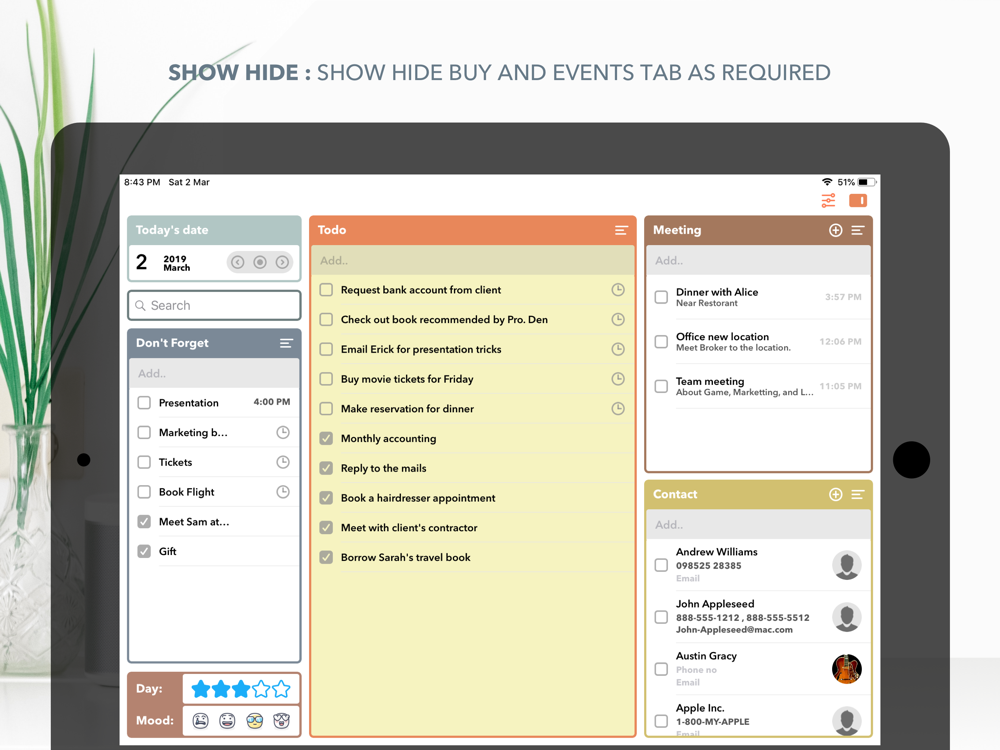Open Make reservation for dinner task
The width and height of the screenshot is (1000, 750).
click(x=473, y=409)
